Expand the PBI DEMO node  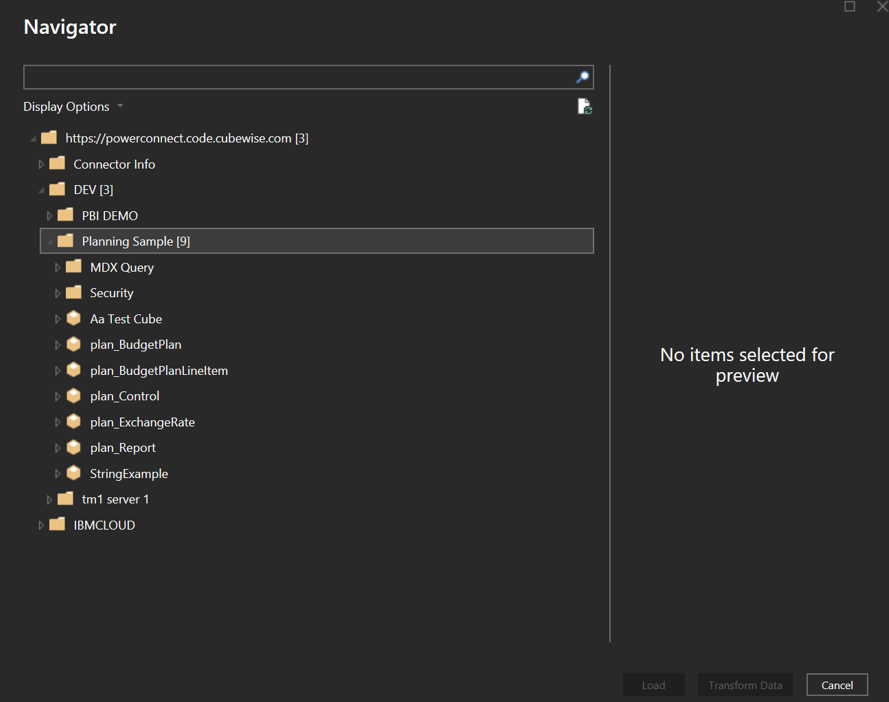click(49, 216)
